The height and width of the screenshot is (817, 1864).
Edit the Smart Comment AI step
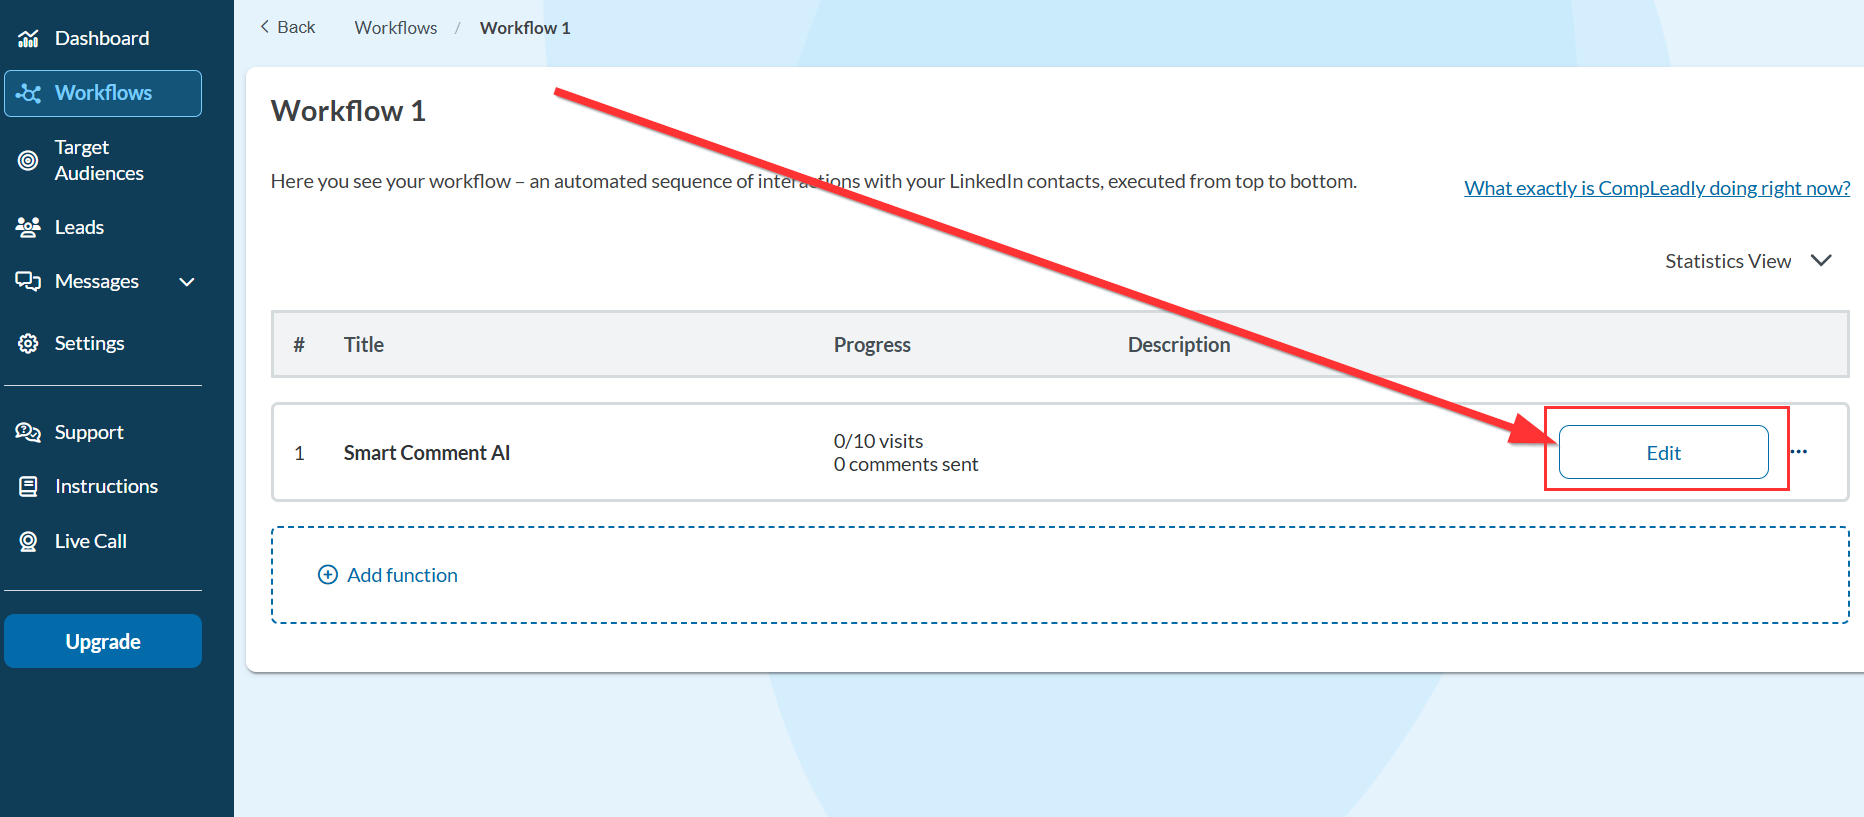coord(1663,452)
